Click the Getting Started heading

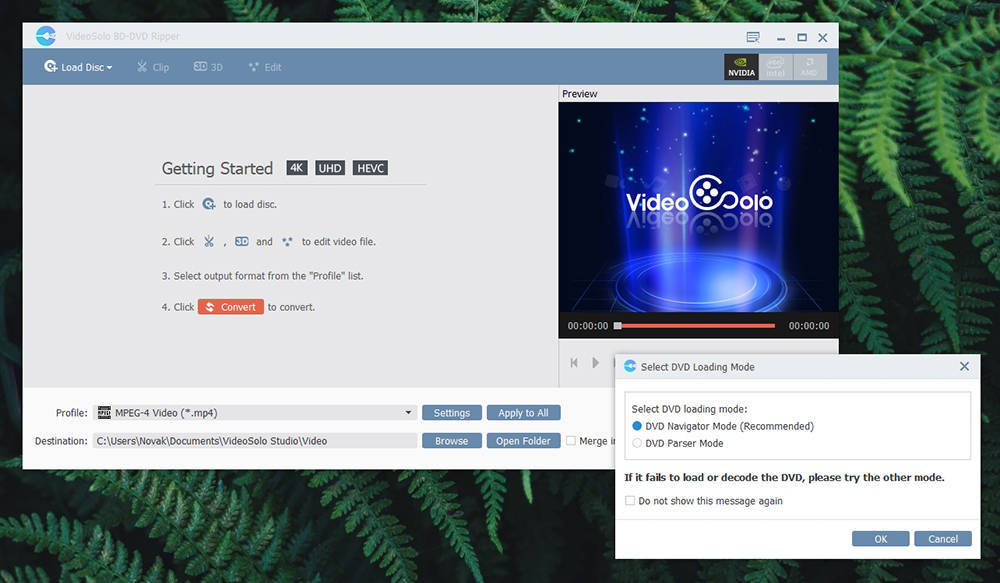[x=217, y=168]
